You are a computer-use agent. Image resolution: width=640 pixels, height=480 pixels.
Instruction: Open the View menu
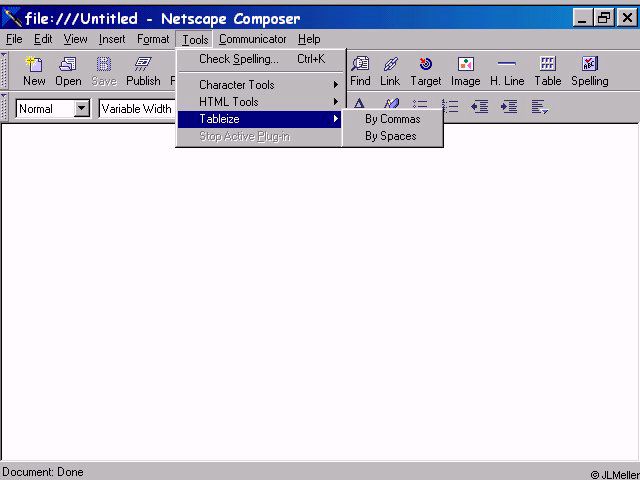[x=76, y=39]
